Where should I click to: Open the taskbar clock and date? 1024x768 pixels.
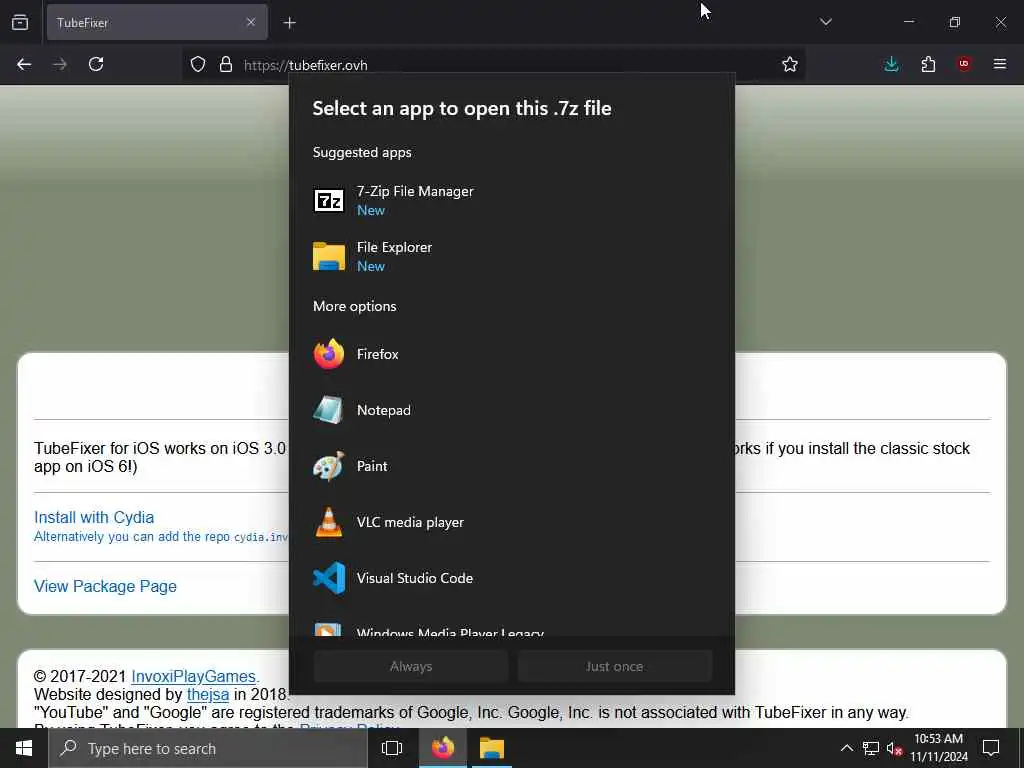[938, 748]
